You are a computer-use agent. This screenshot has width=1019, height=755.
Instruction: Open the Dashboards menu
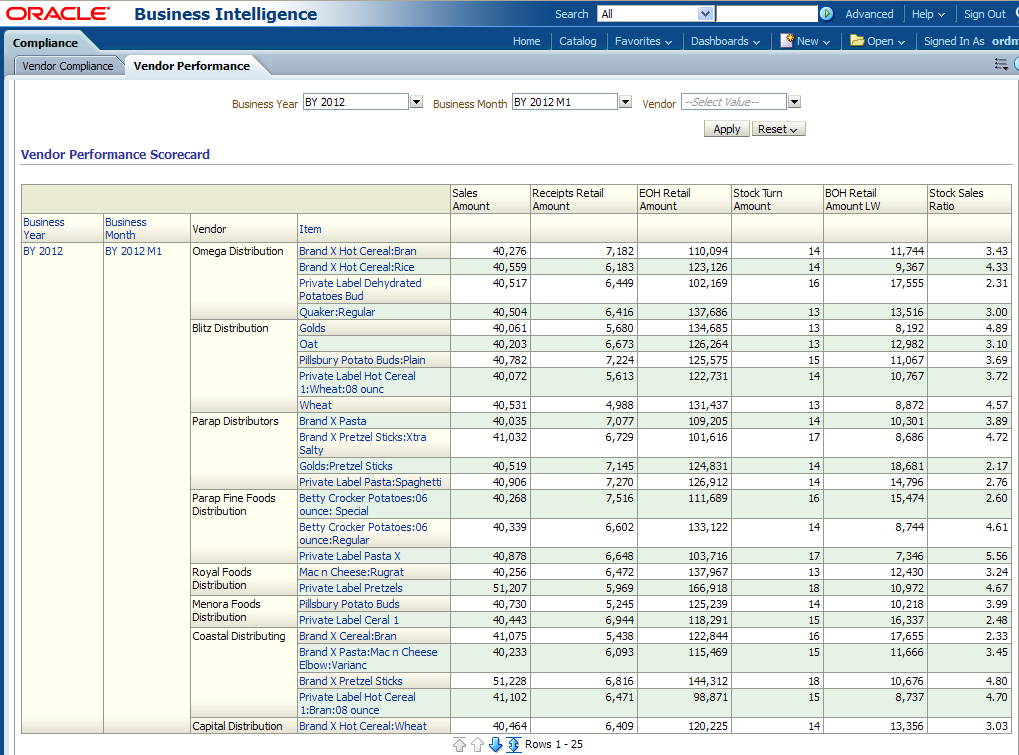(725, 41)
